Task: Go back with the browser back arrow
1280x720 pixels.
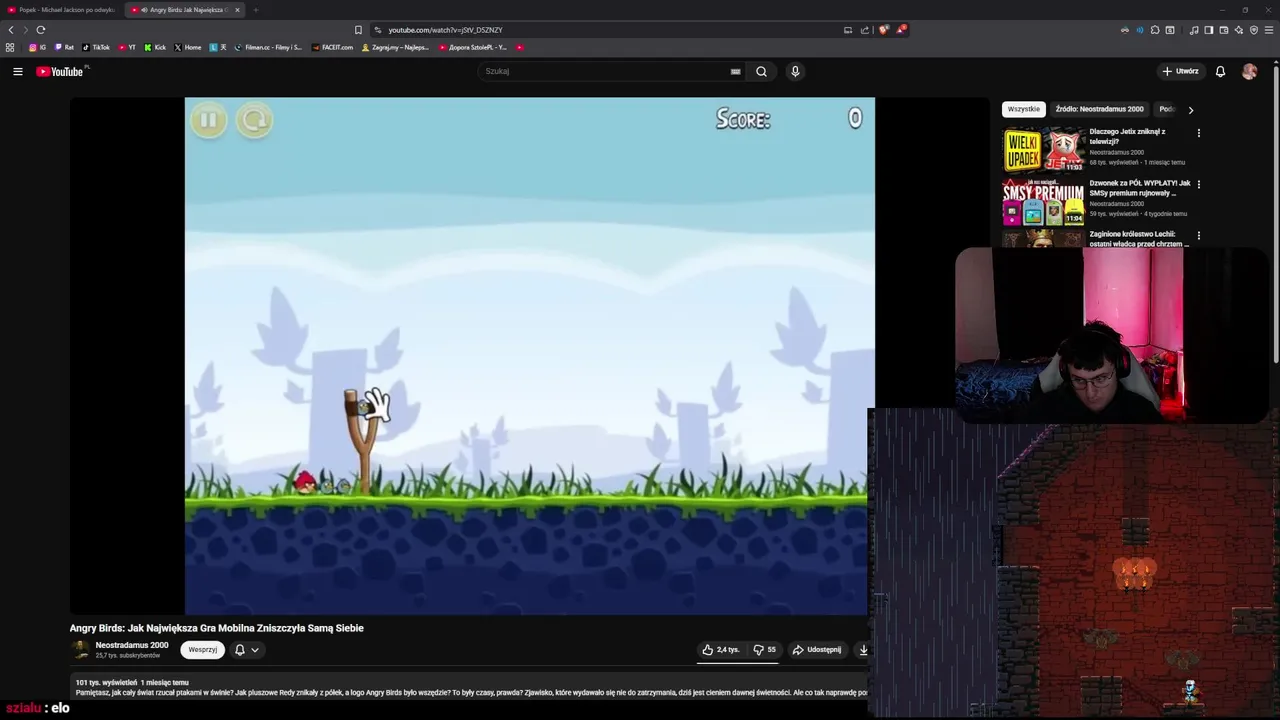Action: pos(11,30)
